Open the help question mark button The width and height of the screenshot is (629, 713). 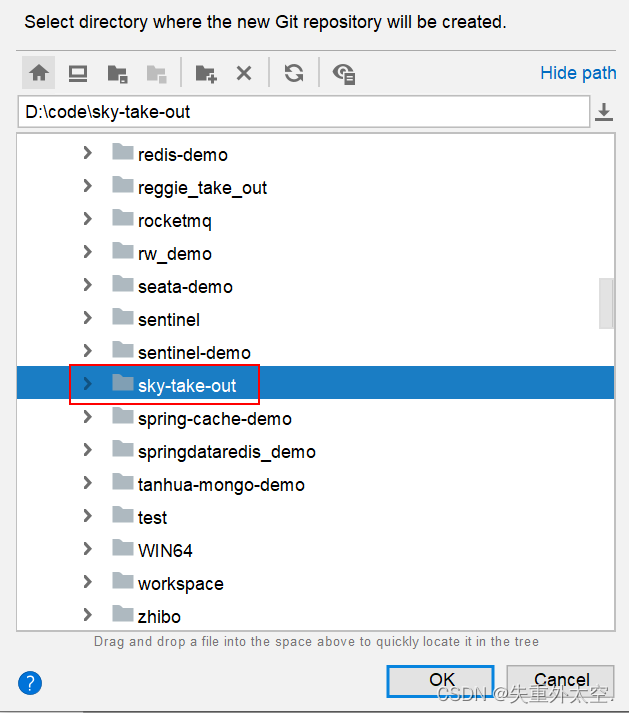[30, 683]
